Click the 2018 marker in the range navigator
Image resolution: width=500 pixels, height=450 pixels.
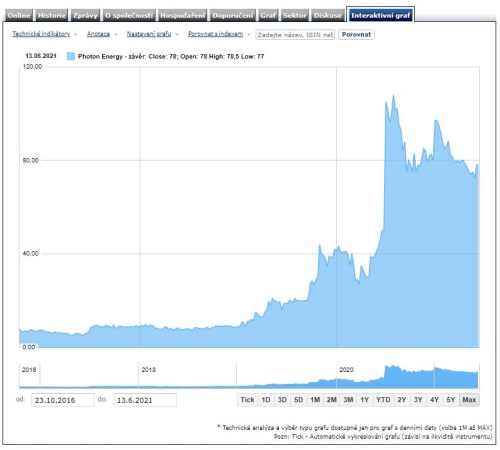tap(149, 370)
